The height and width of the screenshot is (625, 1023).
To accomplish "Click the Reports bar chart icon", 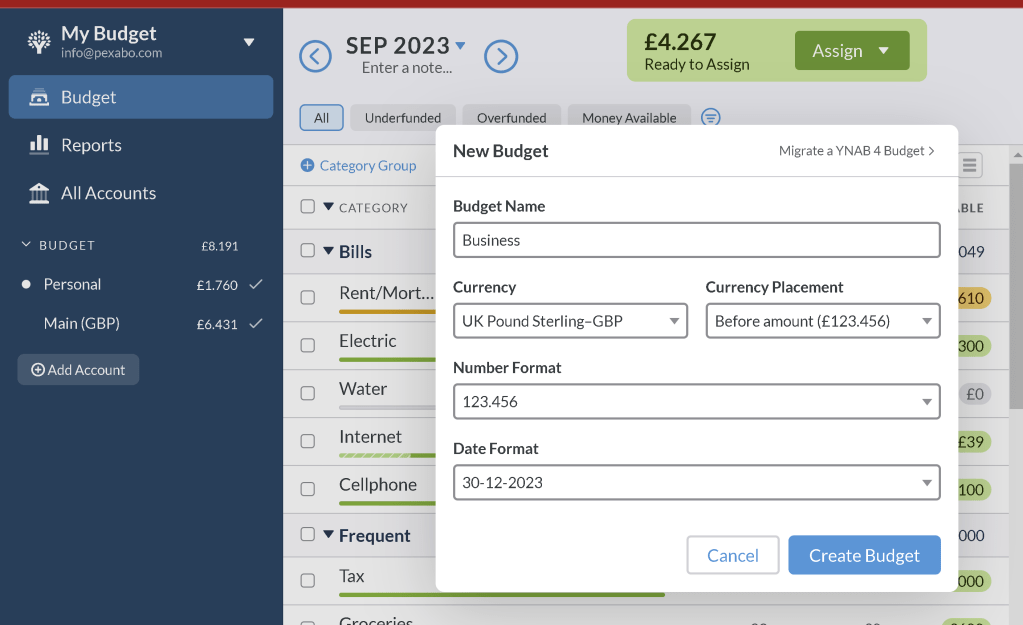I will click(39, 144).
